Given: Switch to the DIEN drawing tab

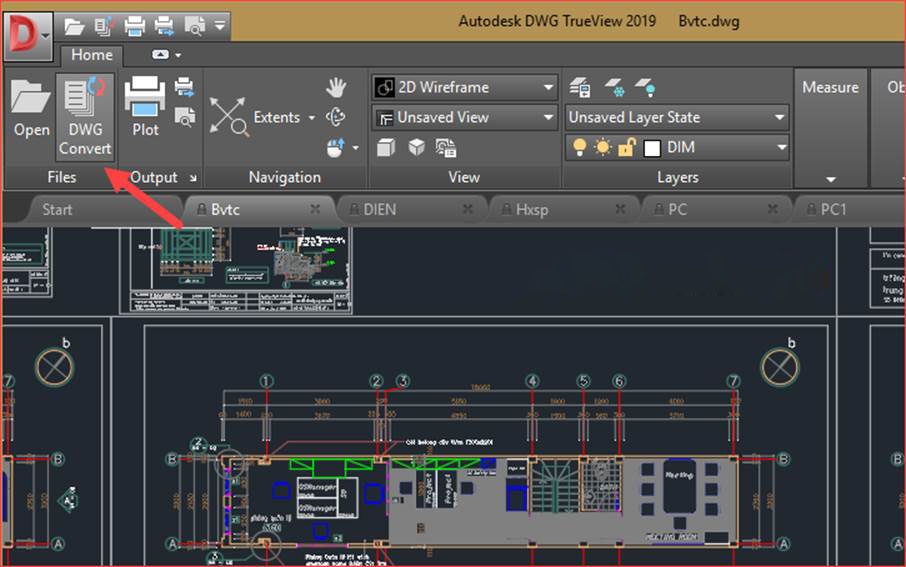Looking at the screenshot, I should (380, 209).
